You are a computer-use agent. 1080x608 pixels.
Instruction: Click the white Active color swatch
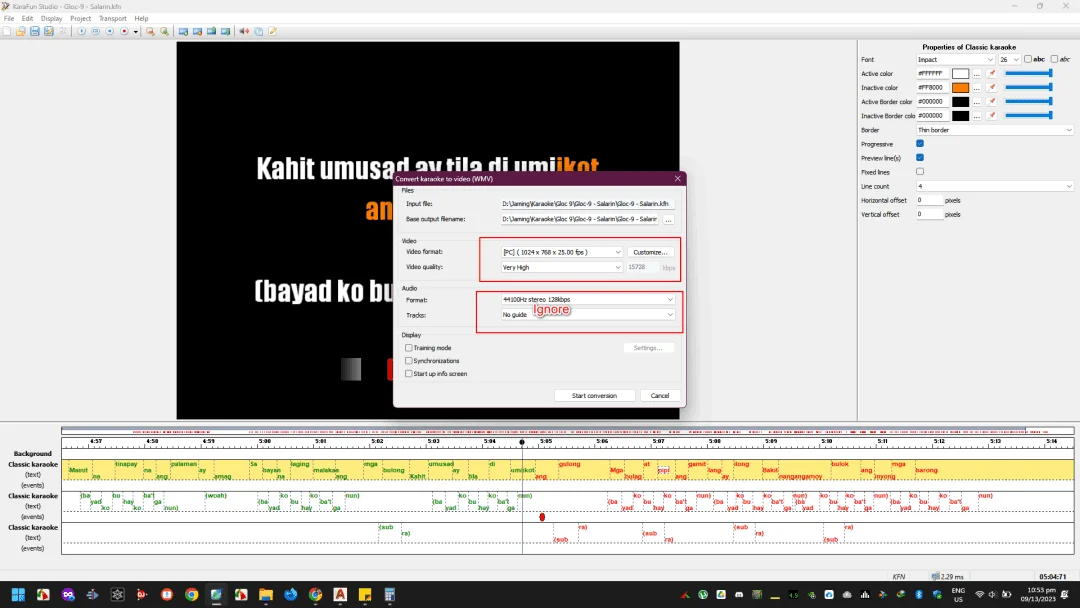[x=960, y=74]
